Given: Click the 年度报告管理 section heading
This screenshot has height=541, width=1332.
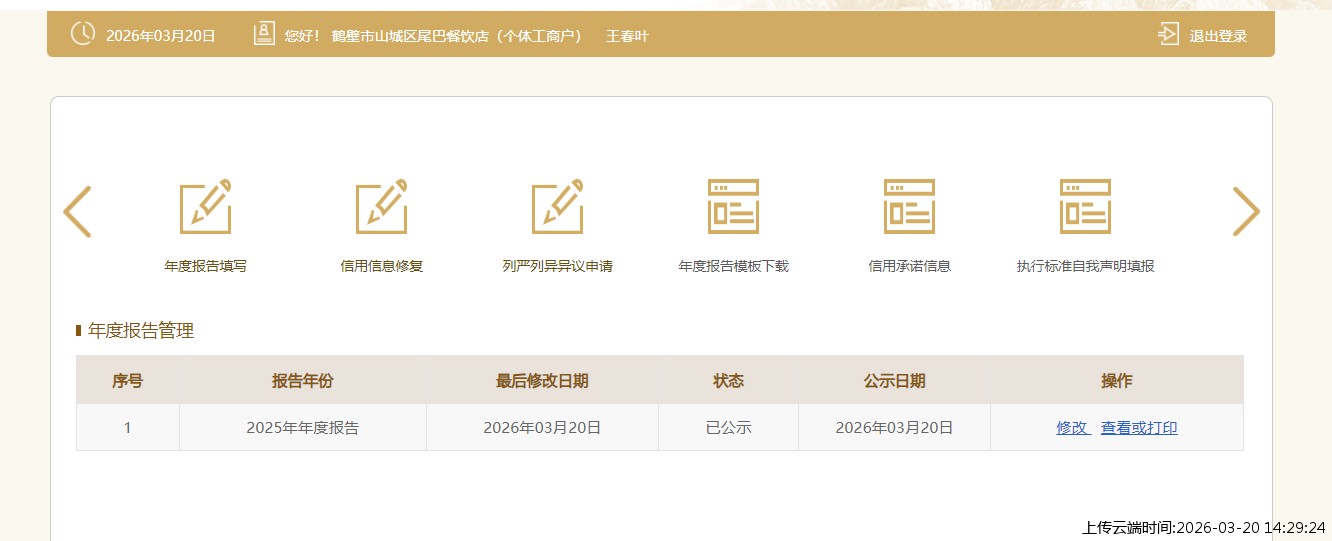Looking at the screenshot, I should [141, 331].
